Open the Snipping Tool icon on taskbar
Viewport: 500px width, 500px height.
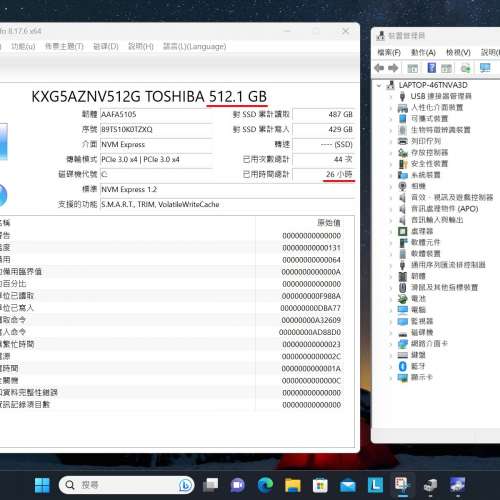pyautogui.click(x=402, y=485)
